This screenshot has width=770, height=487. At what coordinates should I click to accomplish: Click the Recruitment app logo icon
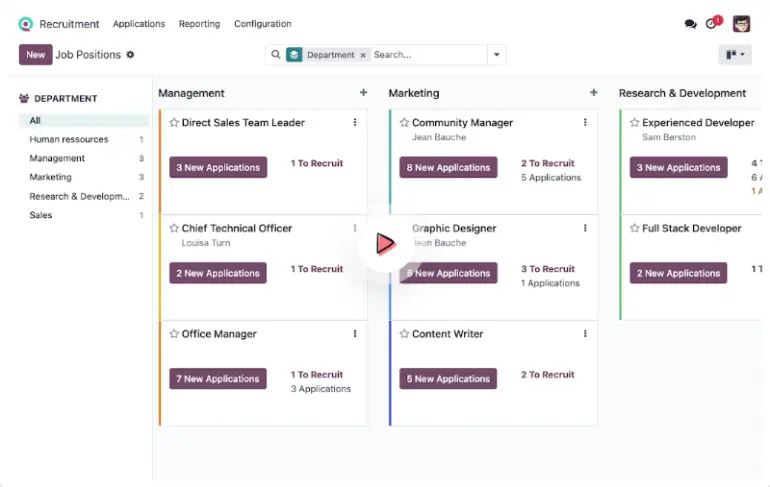click(x=26, y=24)
